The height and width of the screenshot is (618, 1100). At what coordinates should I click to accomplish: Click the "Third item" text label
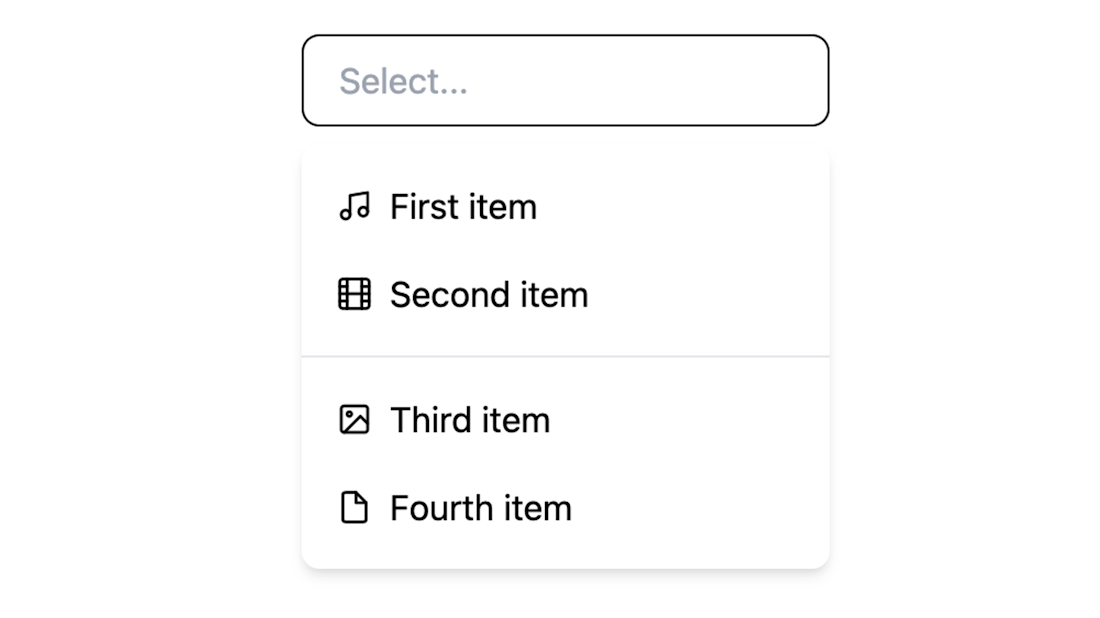[x=470, y=420]
